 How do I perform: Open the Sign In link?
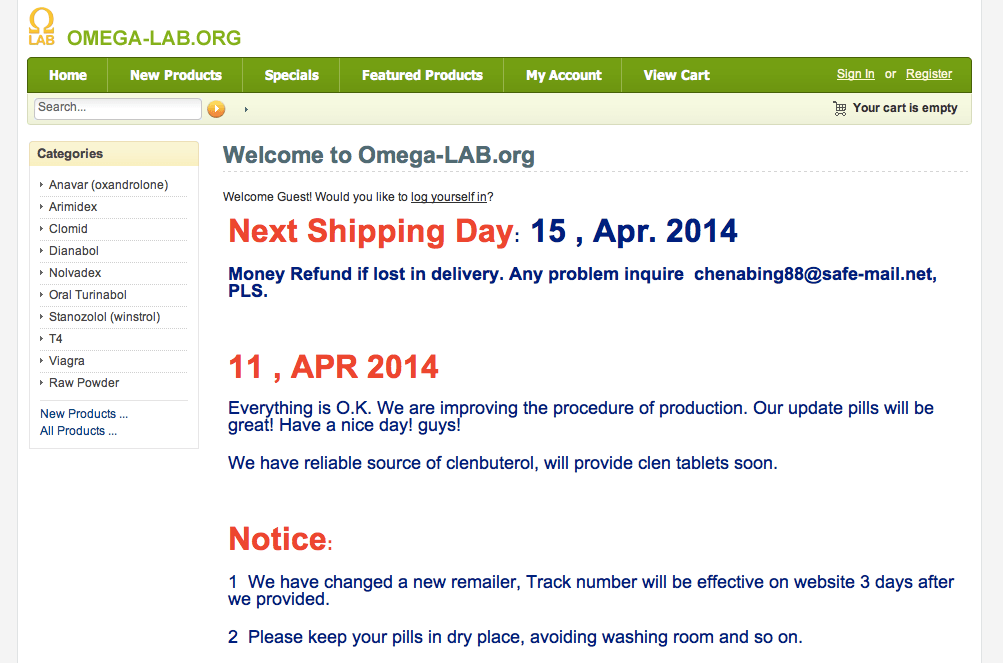855,73
